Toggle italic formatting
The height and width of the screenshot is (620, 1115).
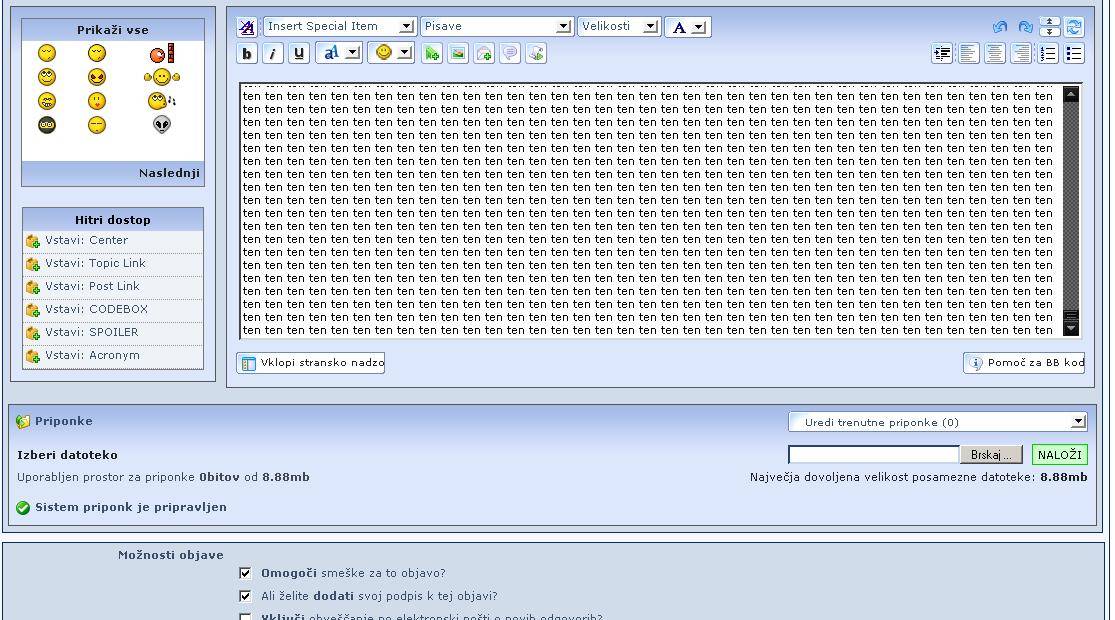pos(273,53)
